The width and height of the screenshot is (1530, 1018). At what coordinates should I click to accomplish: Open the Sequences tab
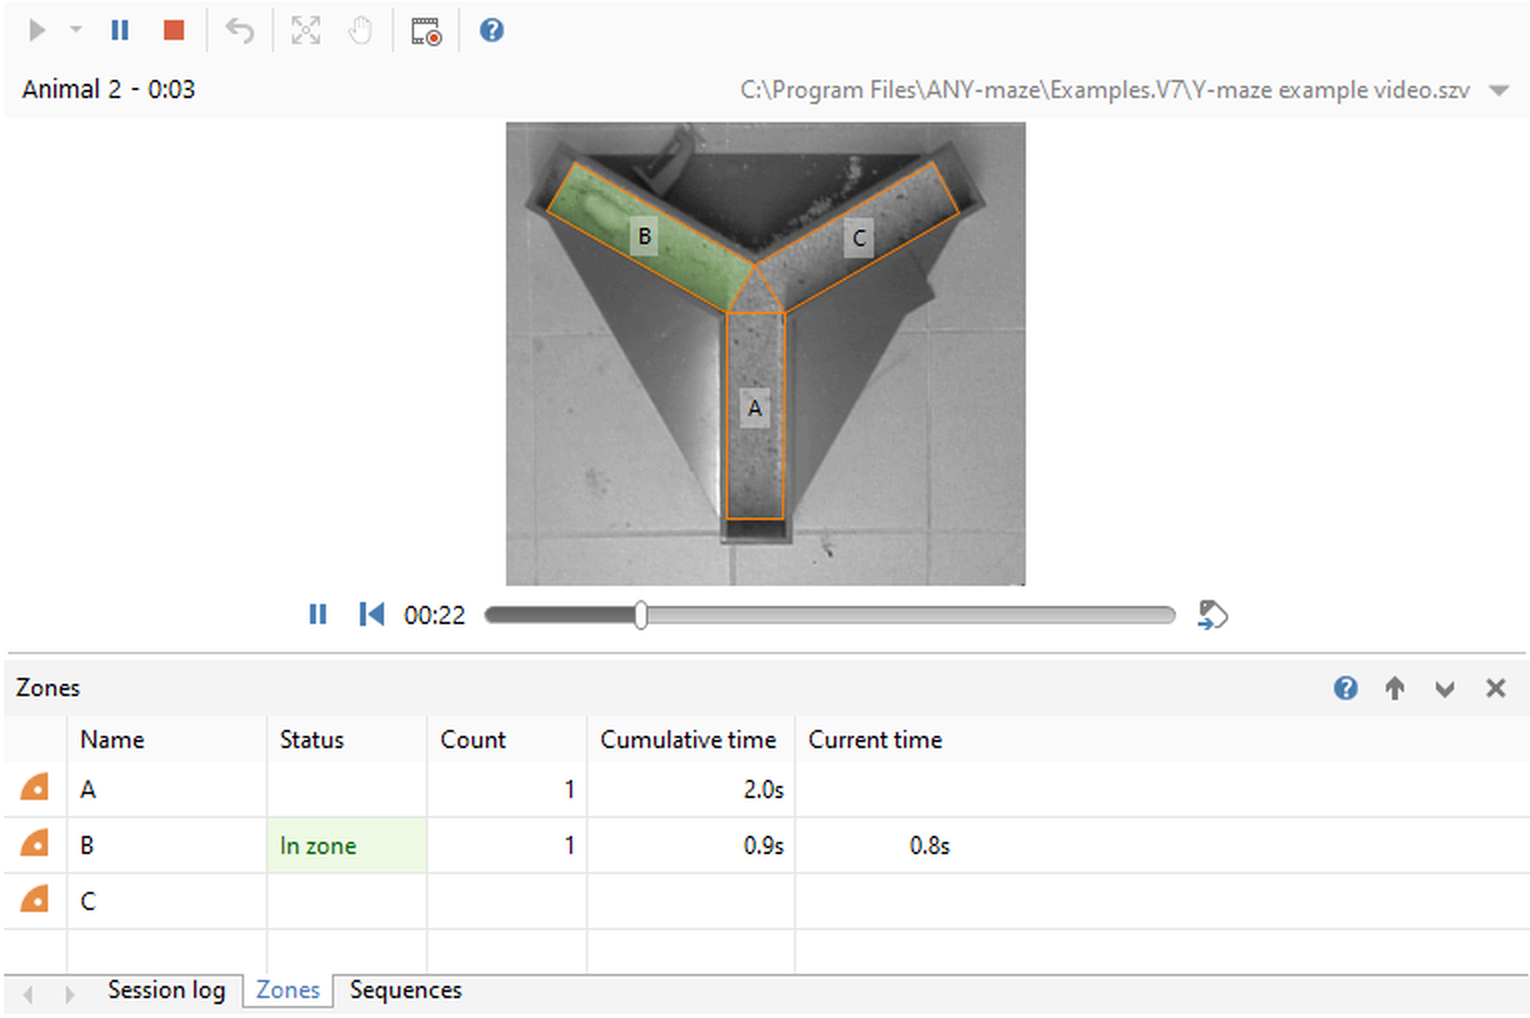pyautogui.click(x=406, y=990)
